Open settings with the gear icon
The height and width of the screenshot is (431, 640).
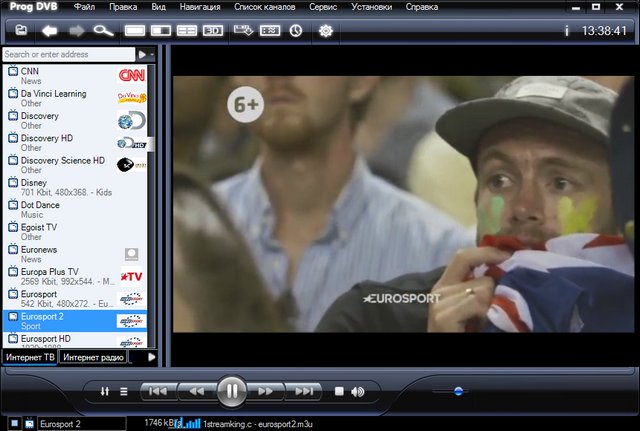pyautogui.click(x=325, y=31)
